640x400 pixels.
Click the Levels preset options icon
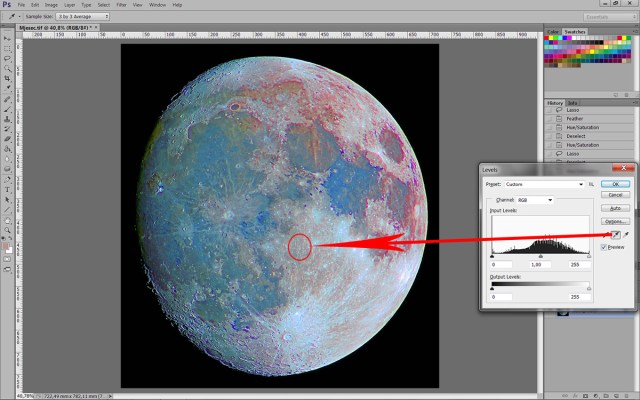tap(591, 185)
